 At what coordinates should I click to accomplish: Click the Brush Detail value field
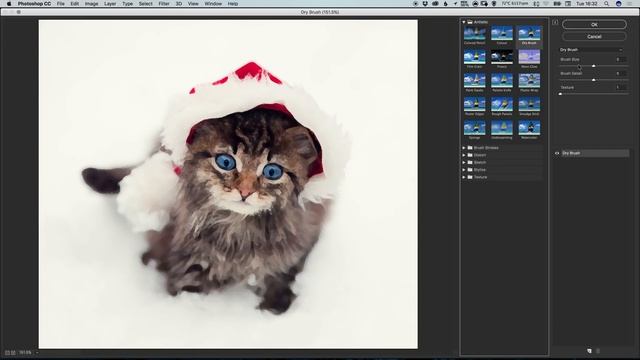point(620,73)
